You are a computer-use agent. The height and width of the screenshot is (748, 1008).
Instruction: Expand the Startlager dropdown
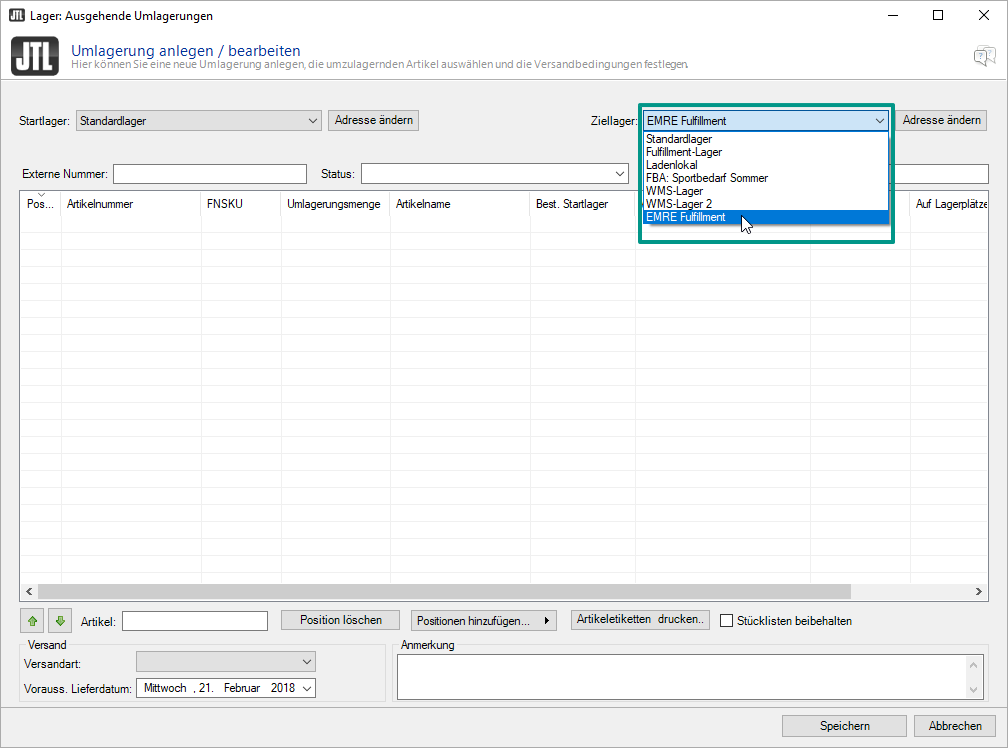point(312,121)
